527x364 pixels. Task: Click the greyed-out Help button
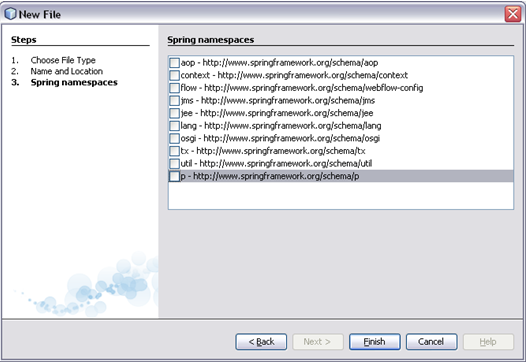[488, 342]
